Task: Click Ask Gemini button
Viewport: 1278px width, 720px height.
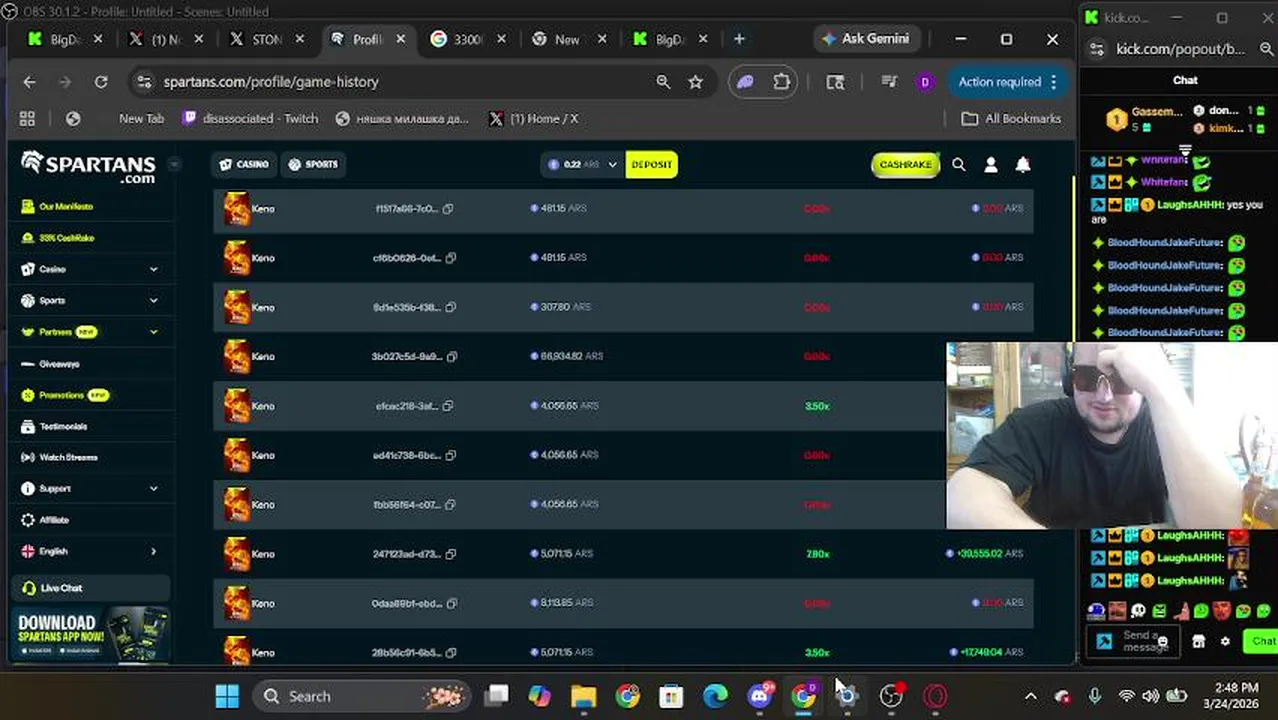Action: [x=864, y=39]
